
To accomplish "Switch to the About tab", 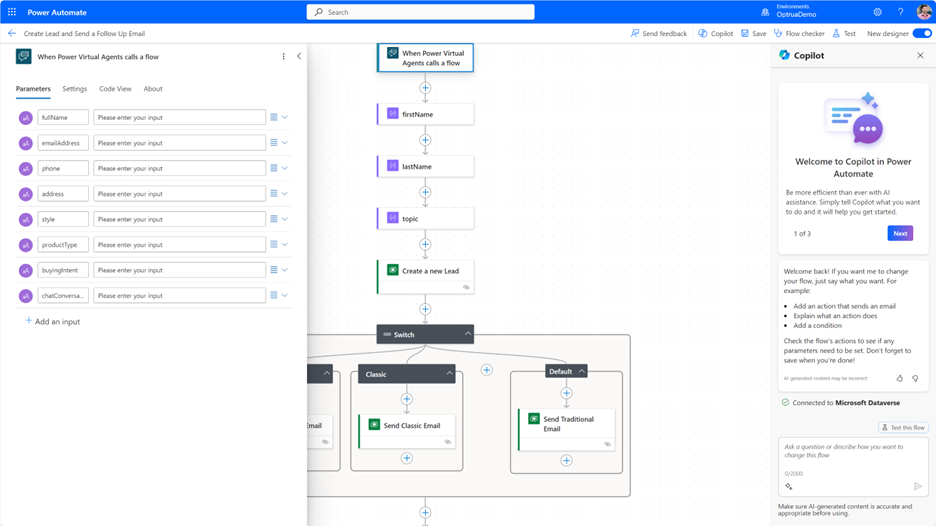I will (153, 88).
